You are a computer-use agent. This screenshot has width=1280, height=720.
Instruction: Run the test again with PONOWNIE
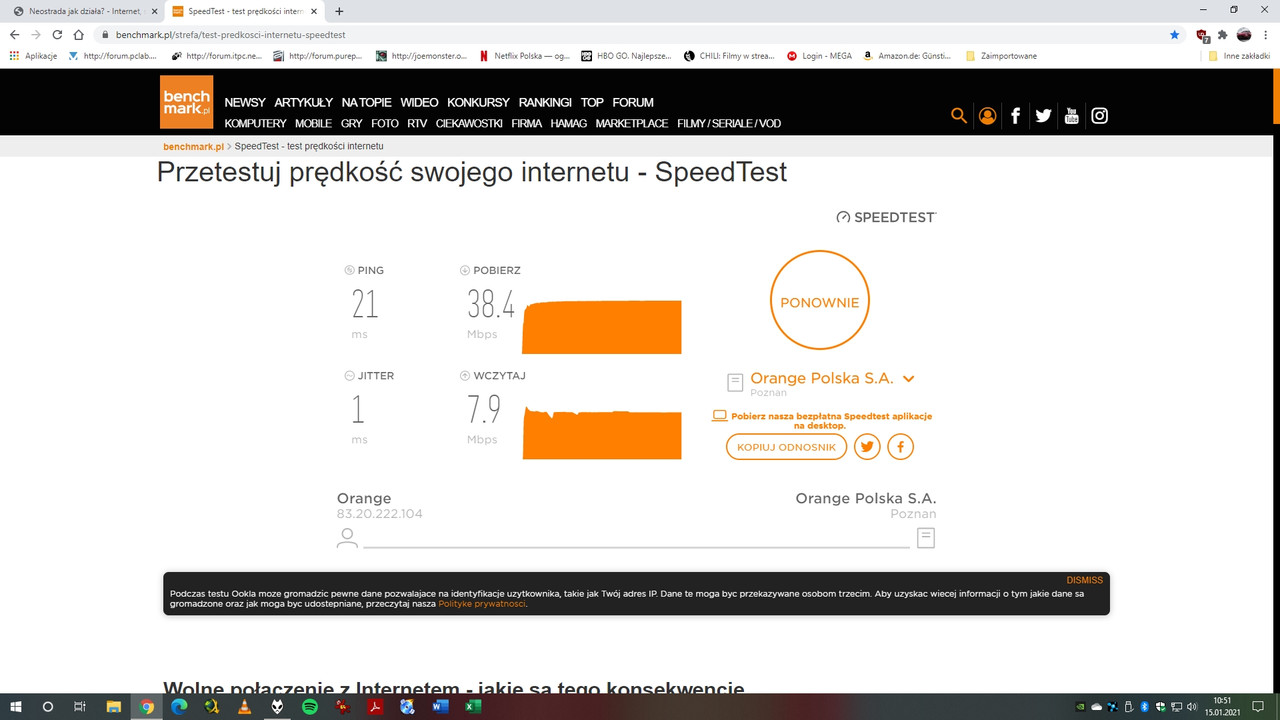(x=820, y=300)
